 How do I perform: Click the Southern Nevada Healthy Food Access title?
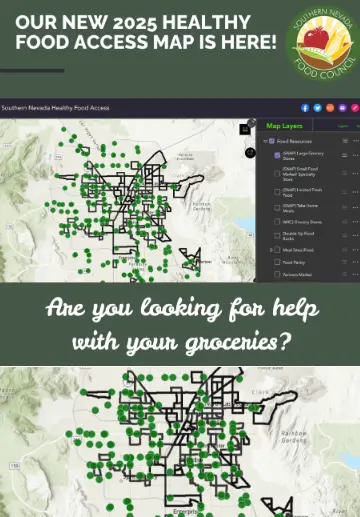point(55,108)
